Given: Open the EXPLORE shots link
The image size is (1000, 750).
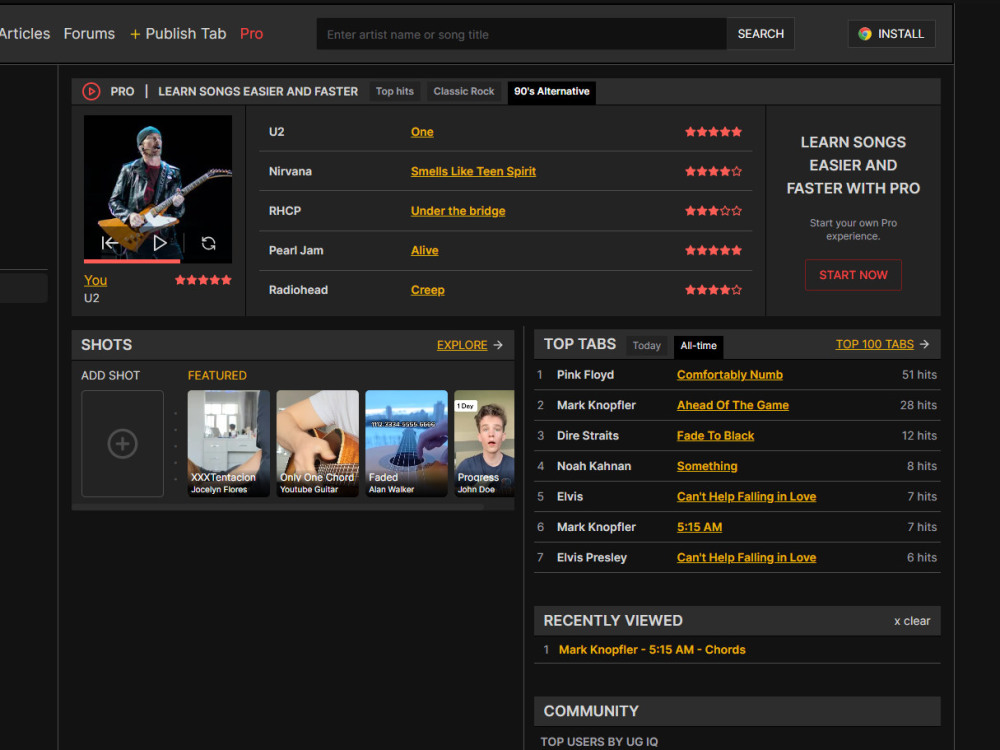Looking at the screenshot, I should coord(462,345).
